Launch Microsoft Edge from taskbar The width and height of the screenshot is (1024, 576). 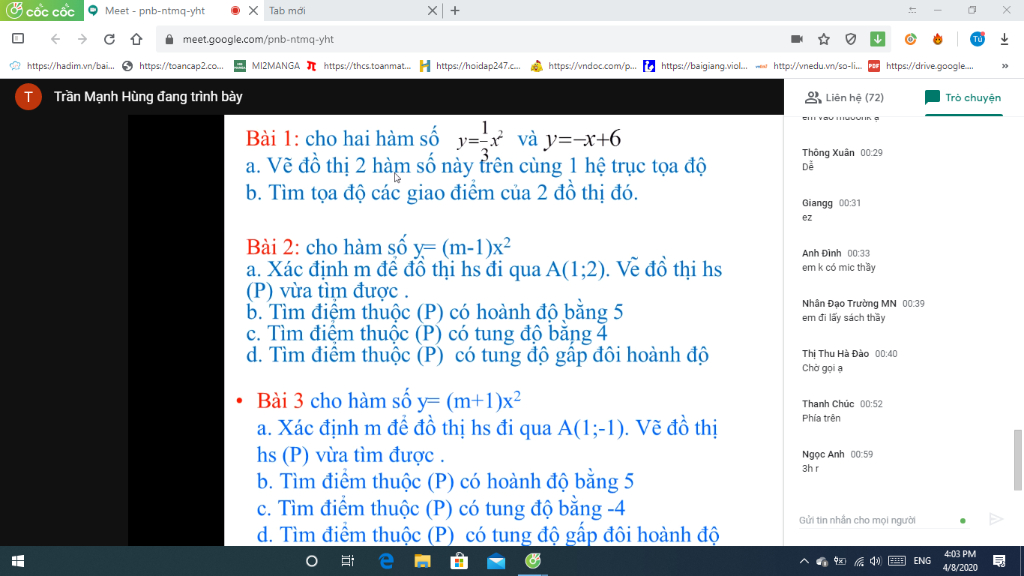point(386,561)
